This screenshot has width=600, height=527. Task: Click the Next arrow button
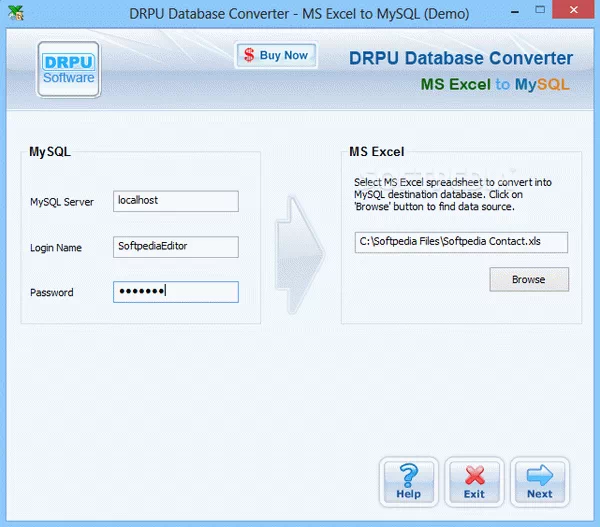(x=540, y=482)
